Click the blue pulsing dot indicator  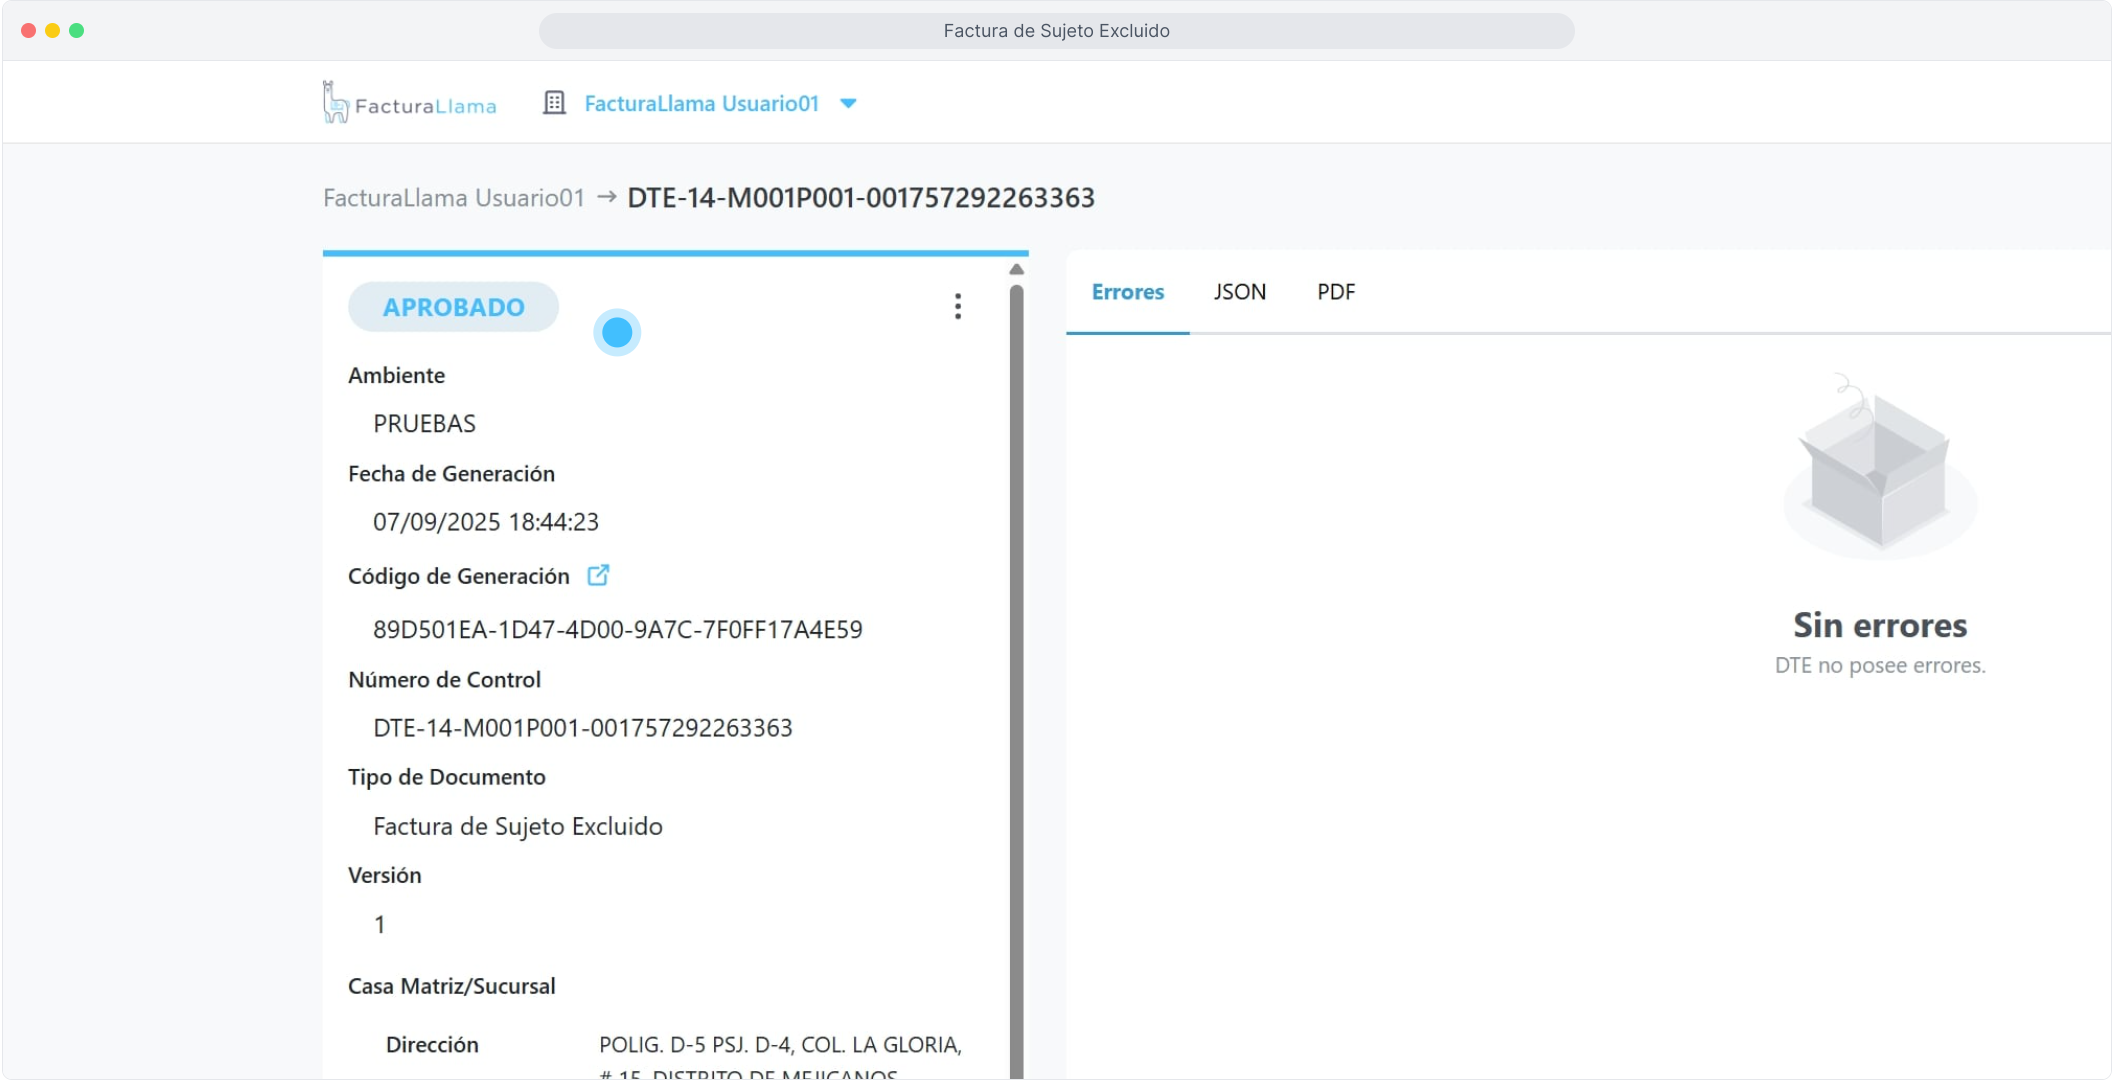(617, 332)
